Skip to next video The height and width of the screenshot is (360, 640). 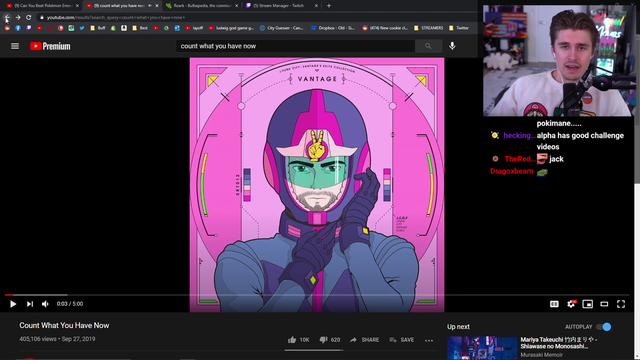(30, 304)
